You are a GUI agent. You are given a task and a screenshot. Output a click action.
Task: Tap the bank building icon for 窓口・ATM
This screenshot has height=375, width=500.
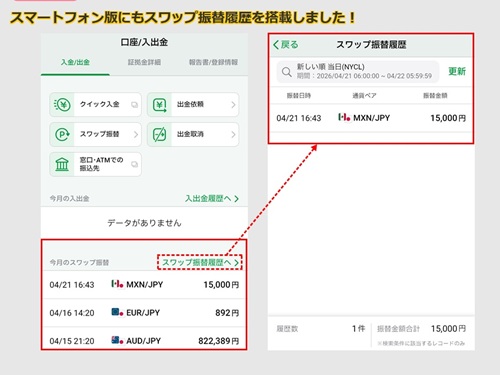pos(62,164)
